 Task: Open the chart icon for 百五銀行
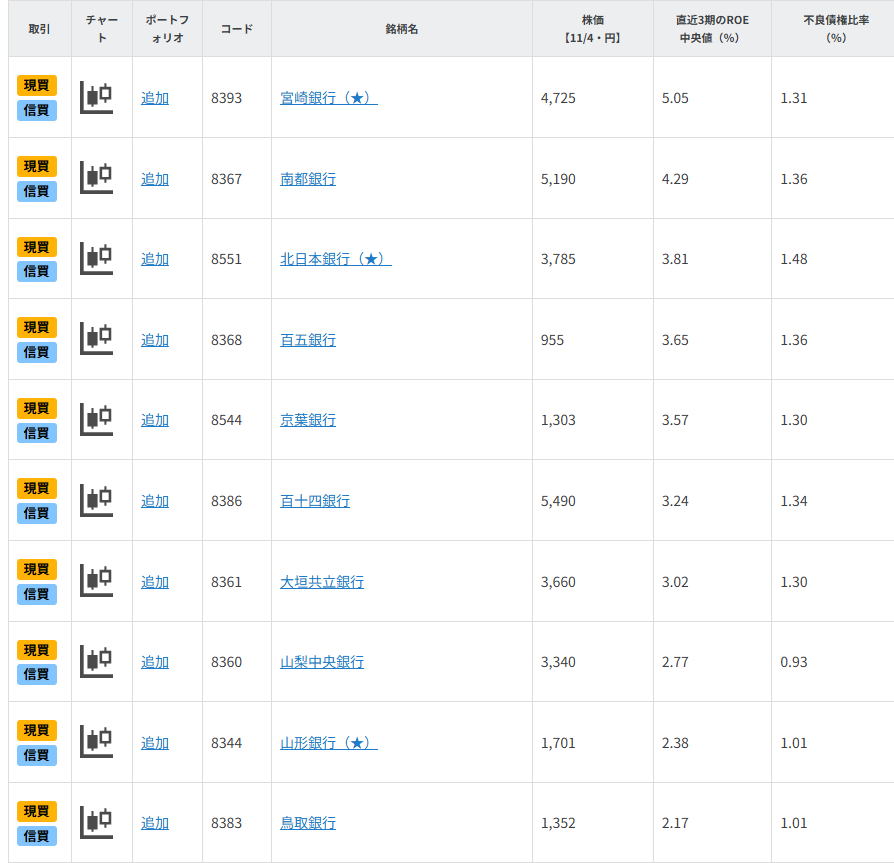[x=97, y=339]
